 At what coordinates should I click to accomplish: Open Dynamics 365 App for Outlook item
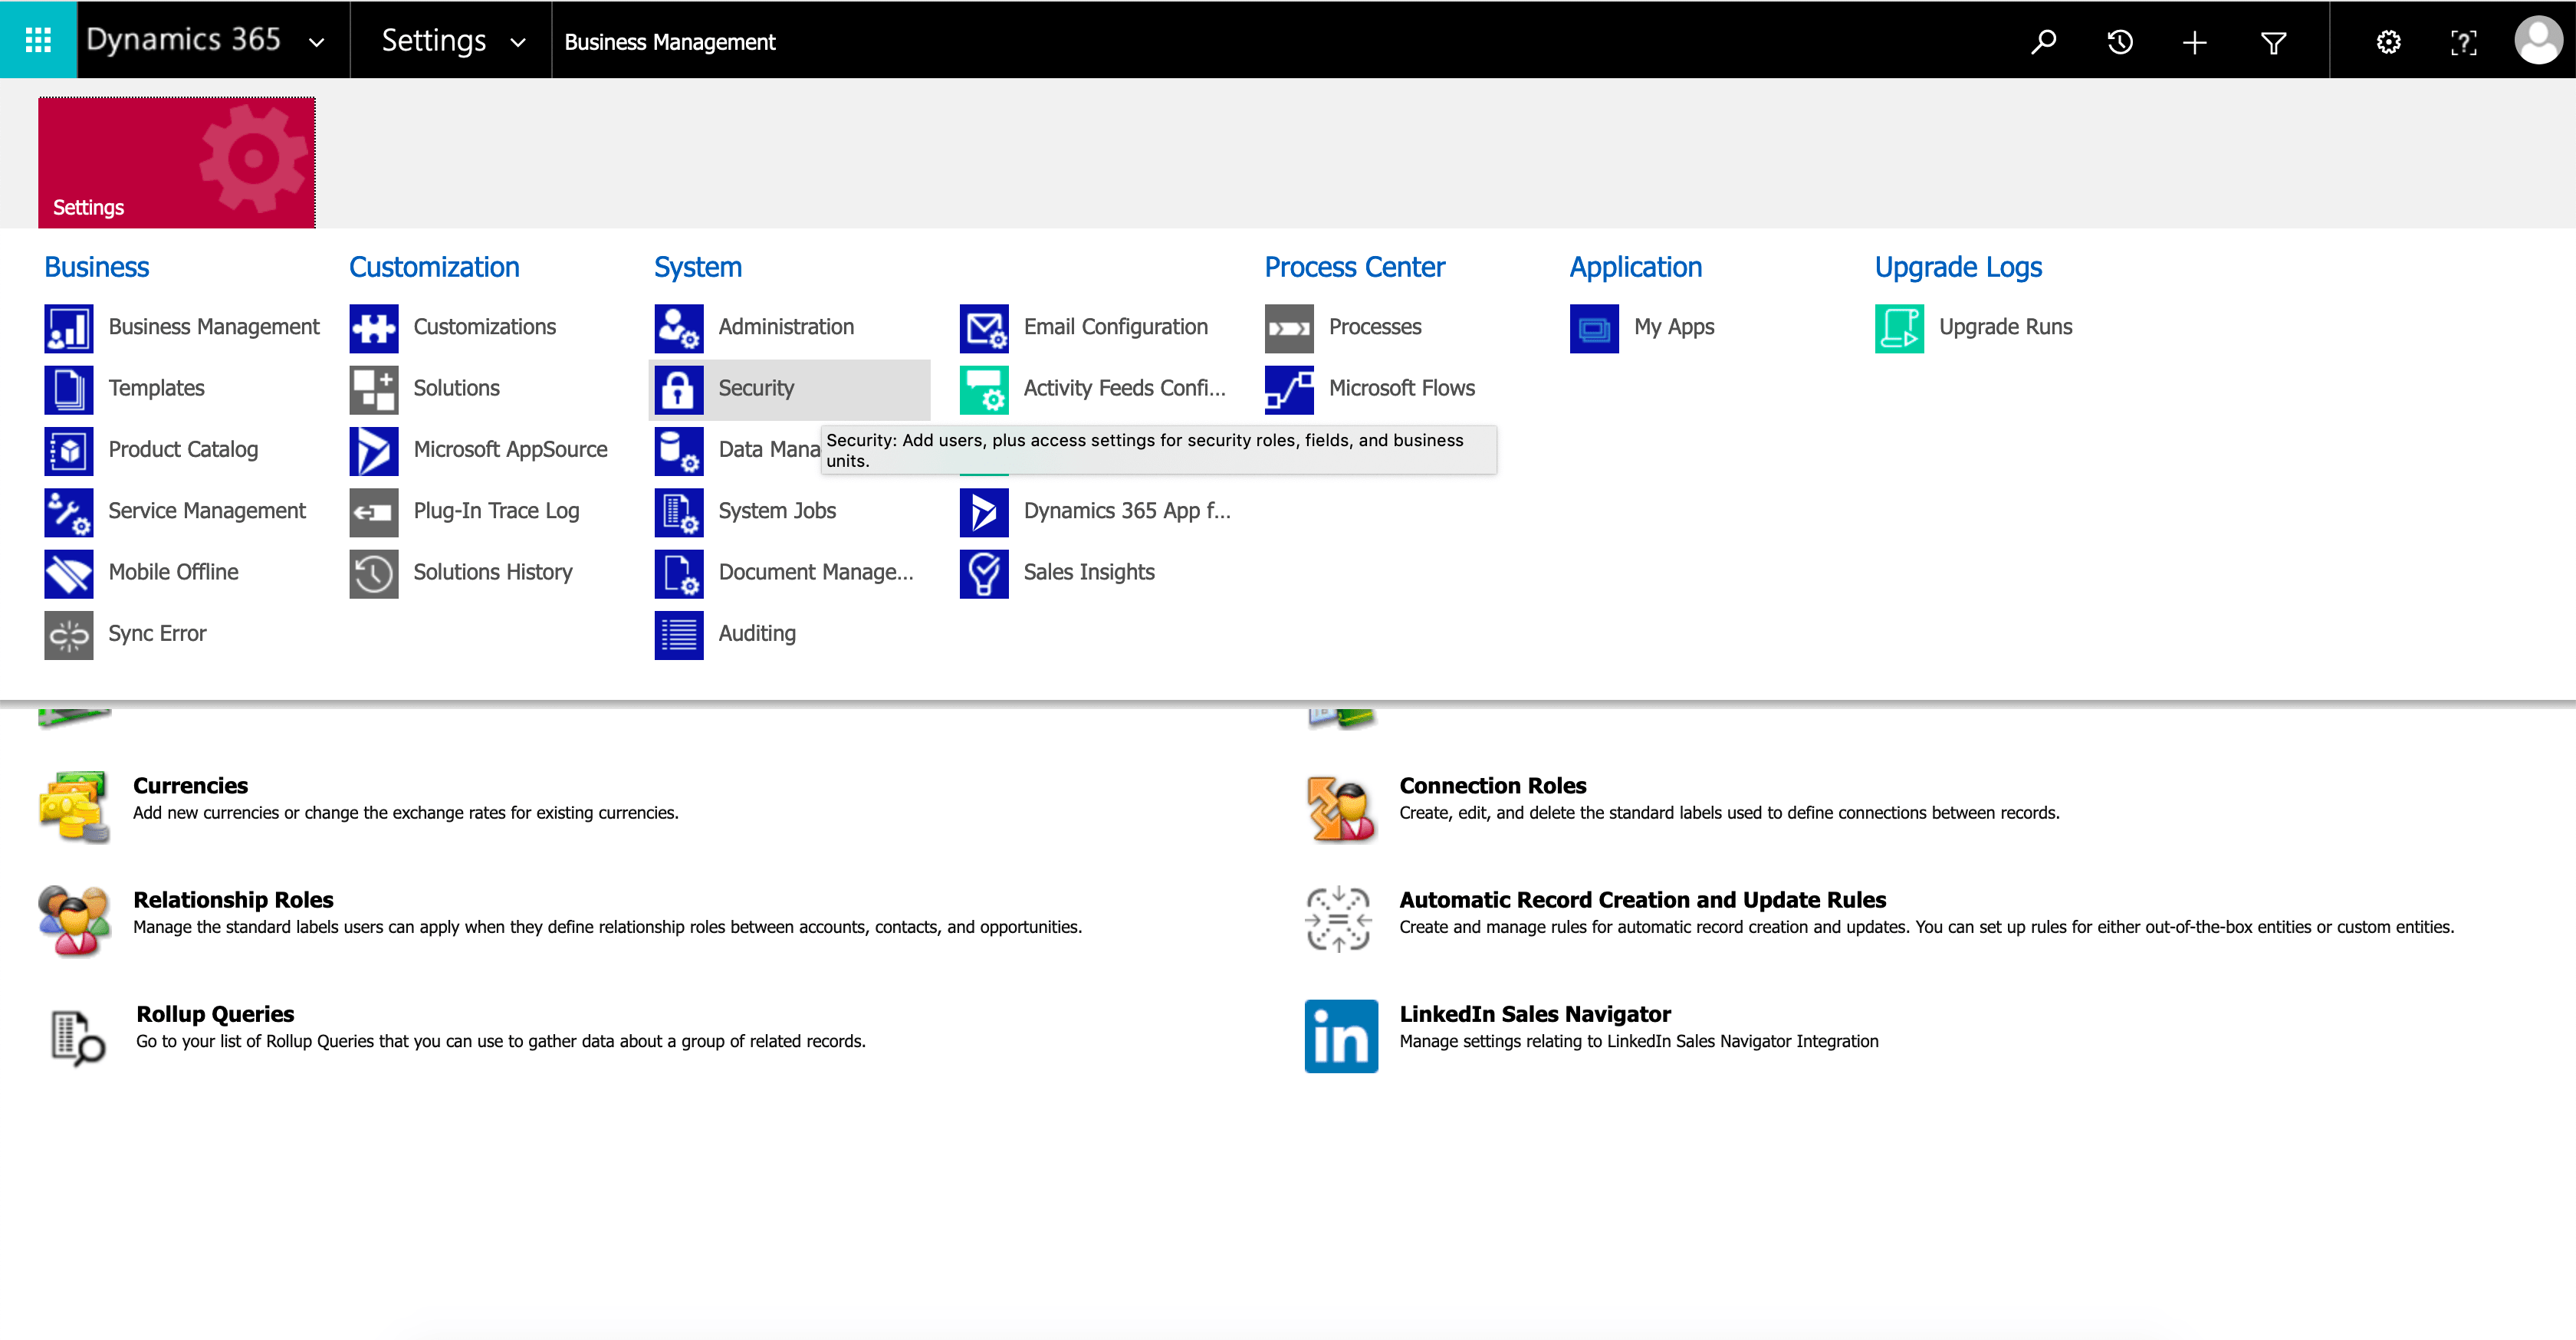click(x=1127, y=512)
